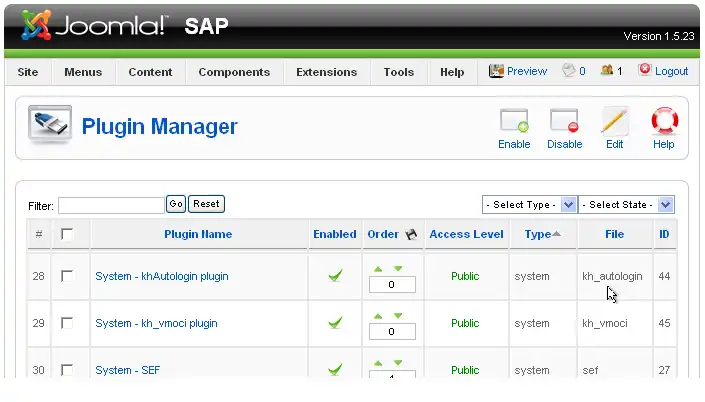Select checkbox for khAutologin plugin row

pos(67,276)
